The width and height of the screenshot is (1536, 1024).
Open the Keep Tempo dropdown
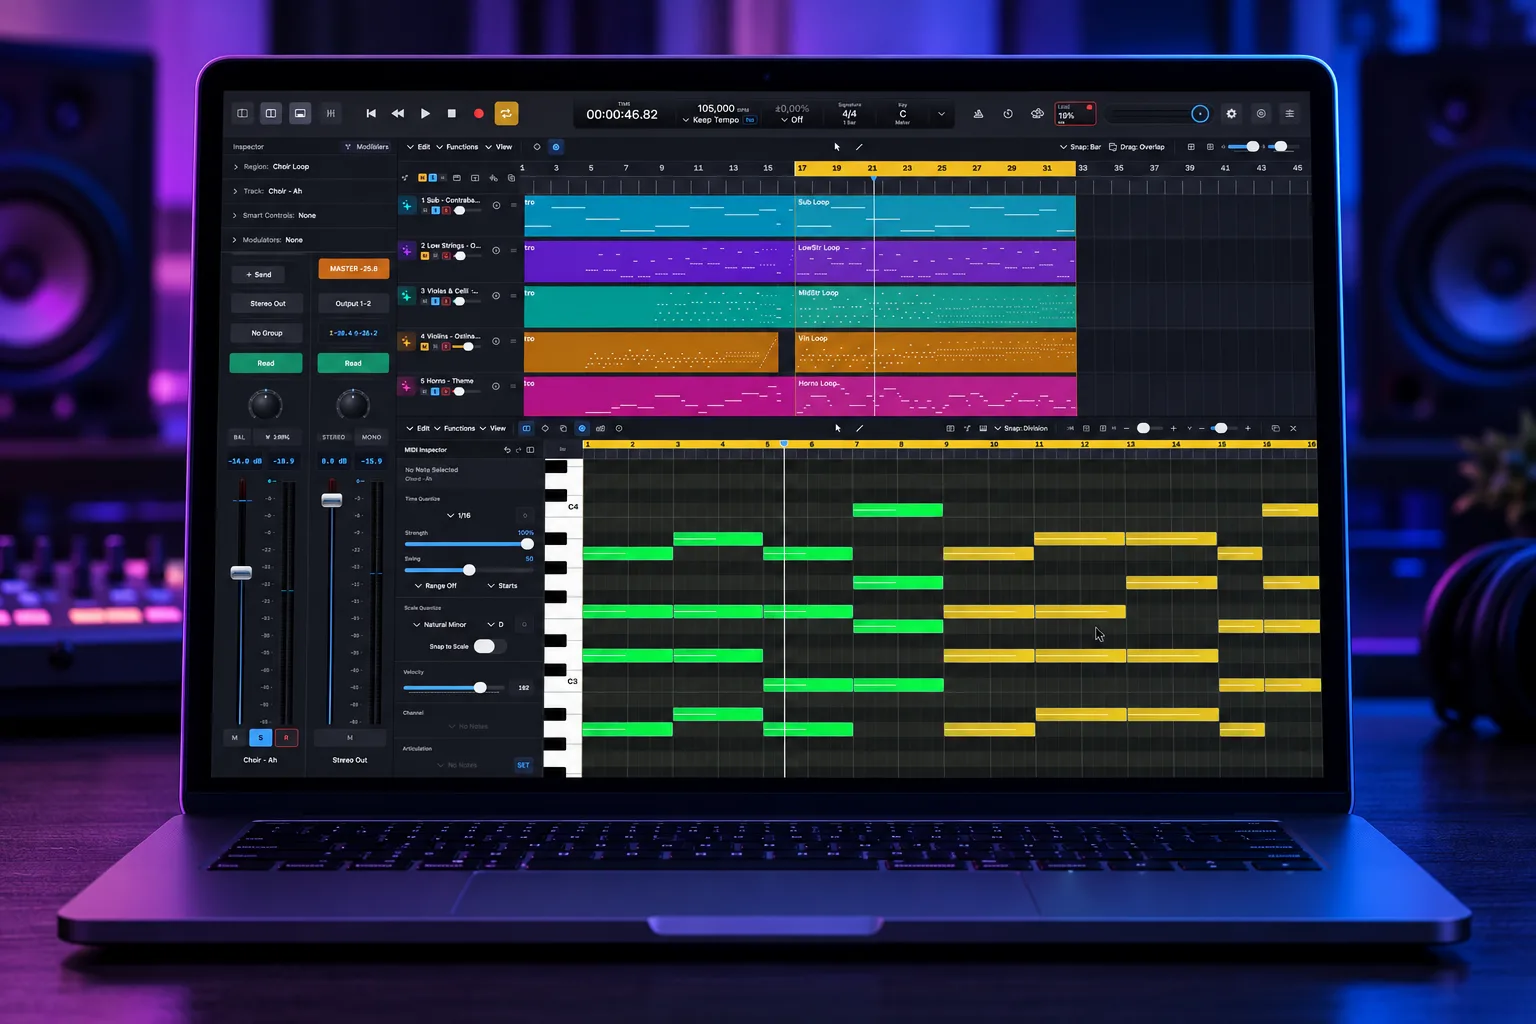pos(711,120)
